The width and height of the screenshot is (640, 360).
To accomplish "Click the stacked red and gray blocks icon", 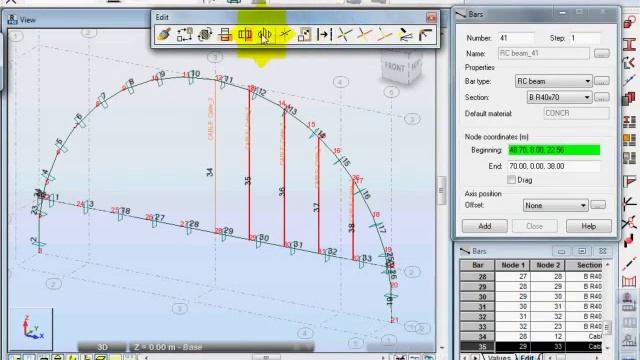I will (630, 99).
